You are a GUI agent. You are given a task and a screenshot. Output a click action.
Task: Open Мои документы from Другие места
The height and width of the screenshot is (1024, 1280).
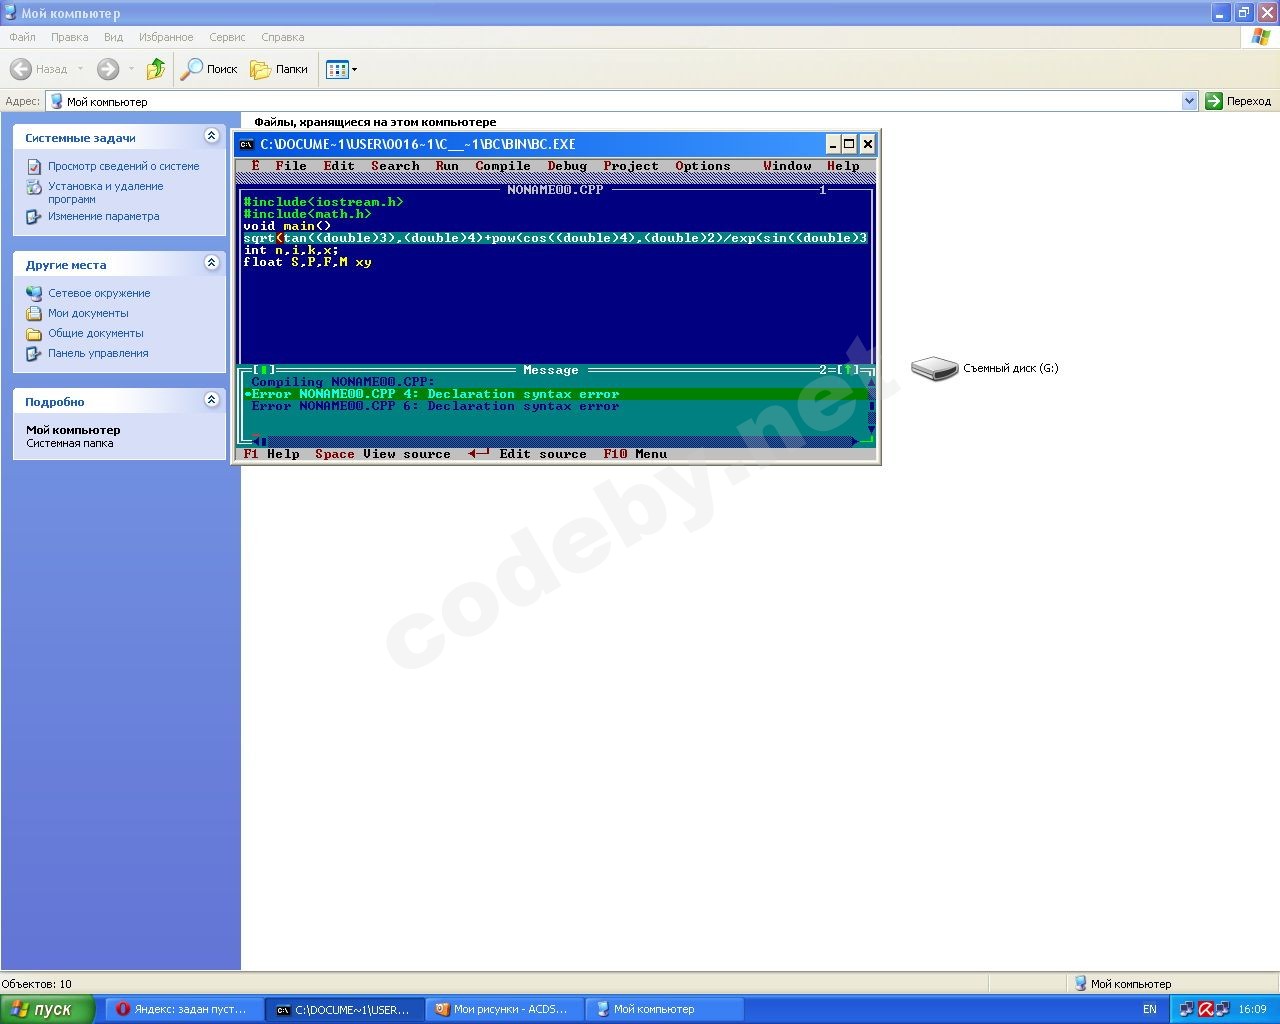tap(88, 313)
